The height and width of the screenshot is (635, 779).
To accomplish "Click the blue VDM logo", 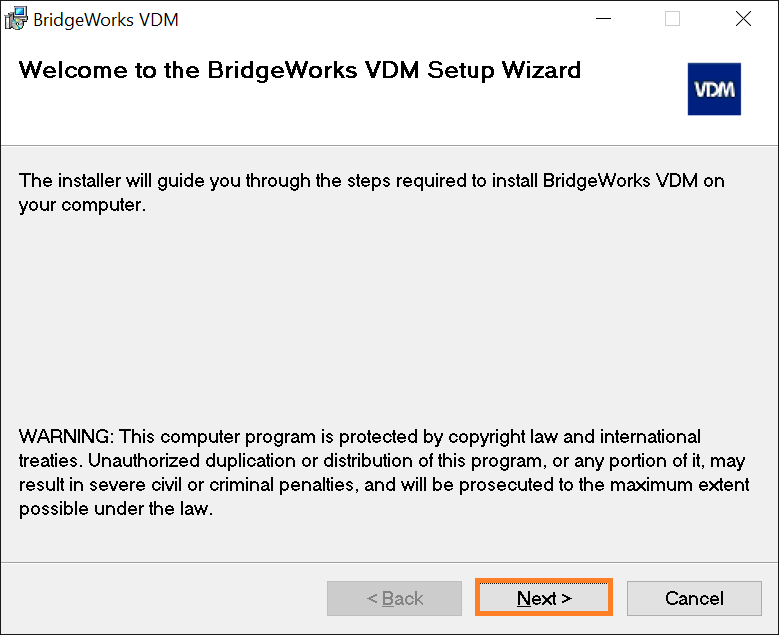I will (714, 89).
